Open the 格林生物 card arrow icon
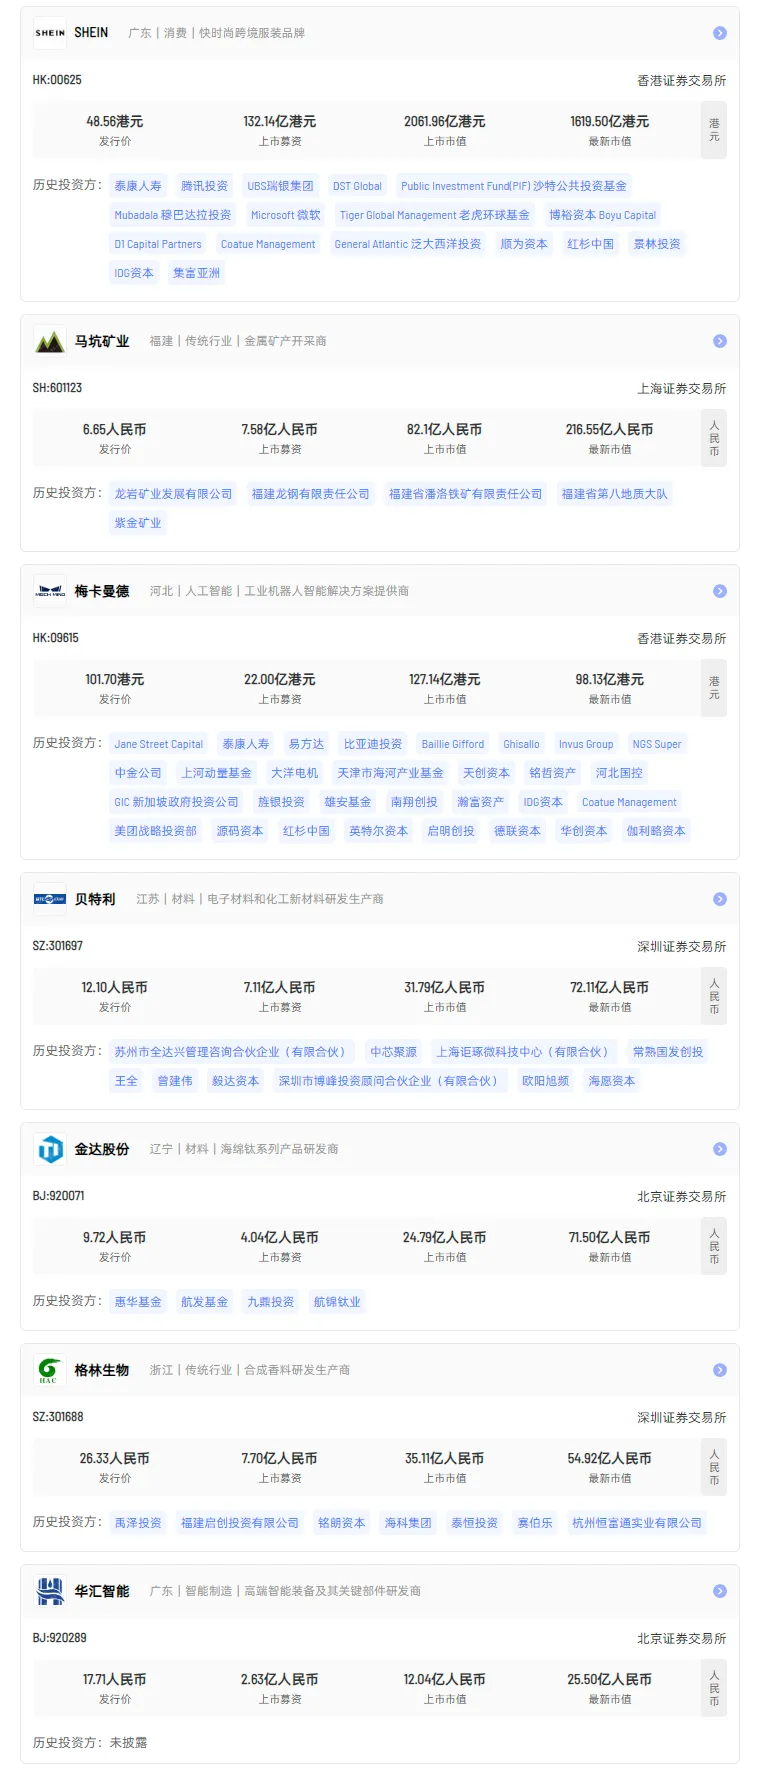Image resolution: width=759 pixels, height=1776 pixels. [x=719, y=1370]
